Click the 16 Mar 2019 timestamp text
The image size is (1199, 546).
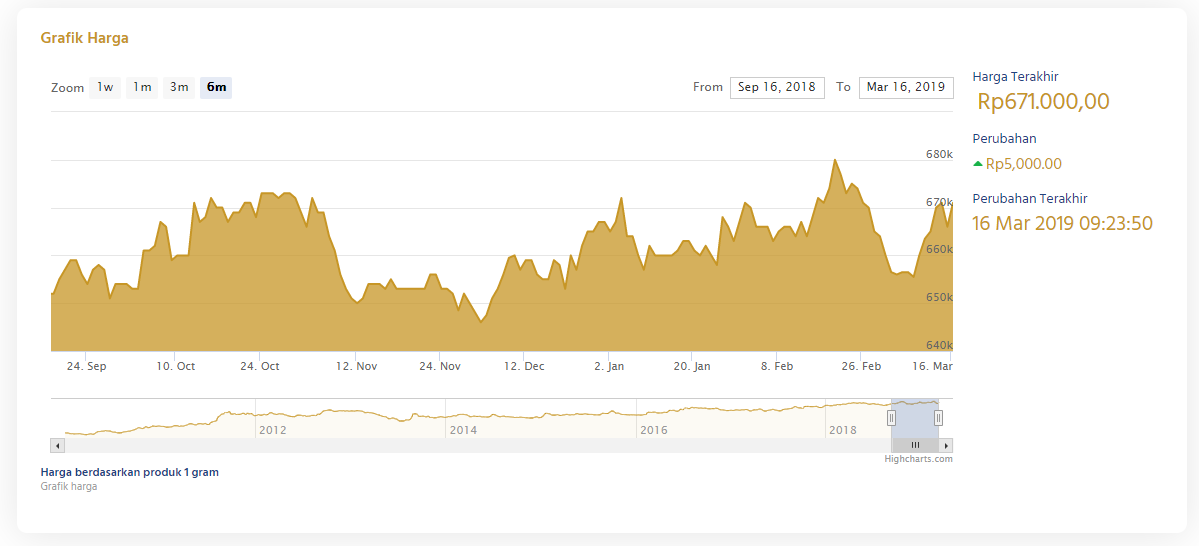(x=1062, y=223)
